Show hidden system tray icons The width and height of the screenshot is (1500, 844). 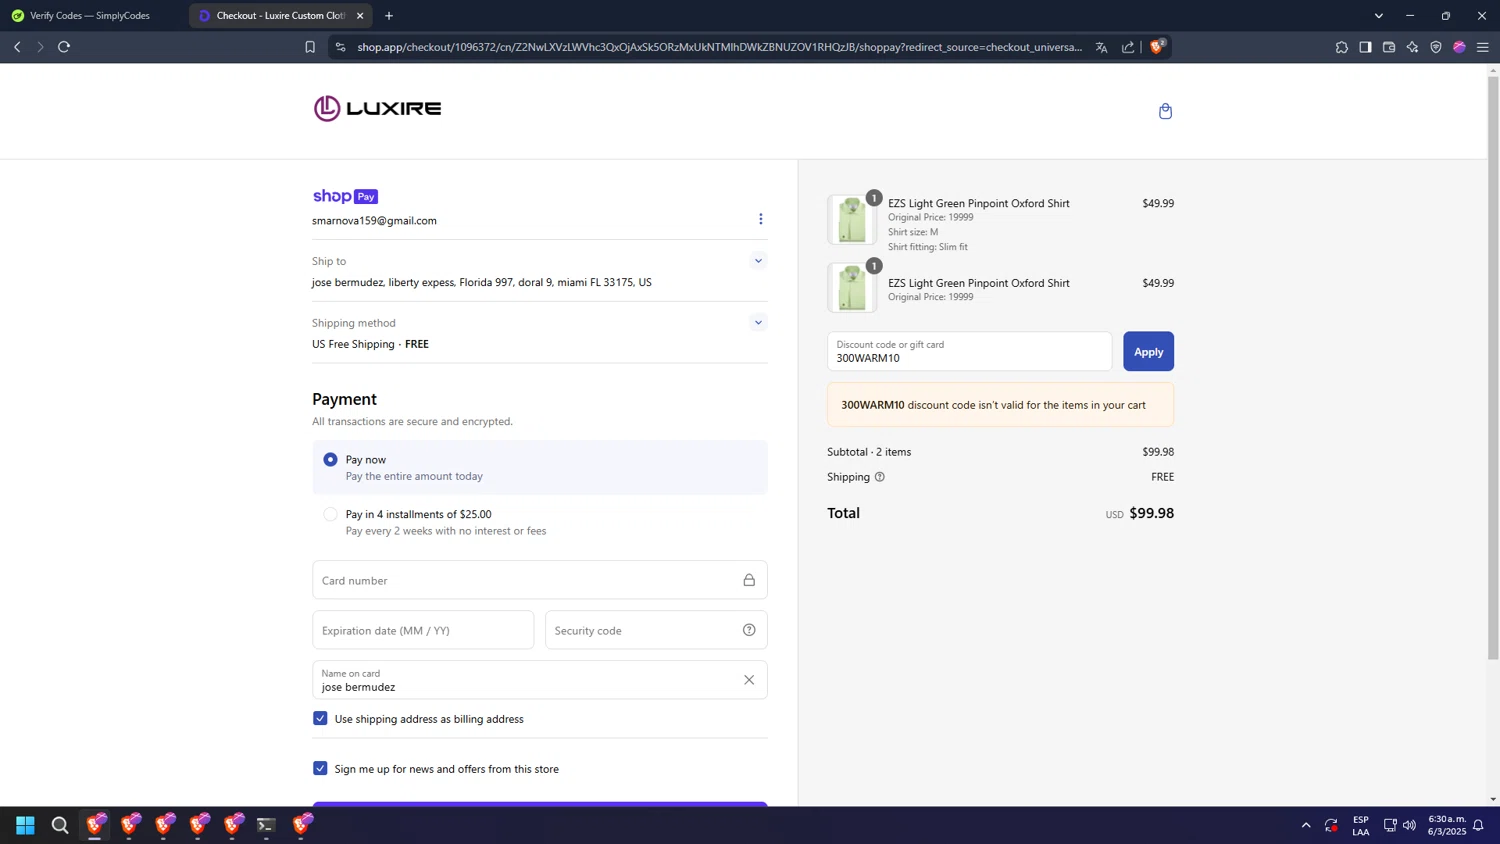tap(1305, 825)
